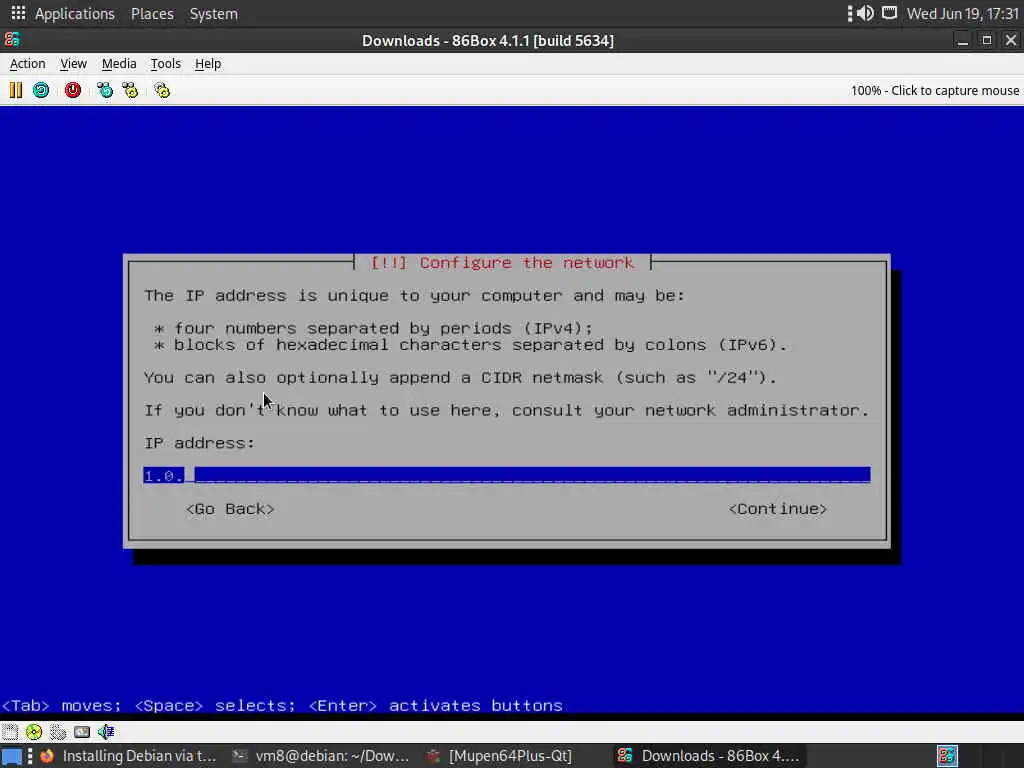Click the sound status bar icon
1024x768 pixels.
106,731
